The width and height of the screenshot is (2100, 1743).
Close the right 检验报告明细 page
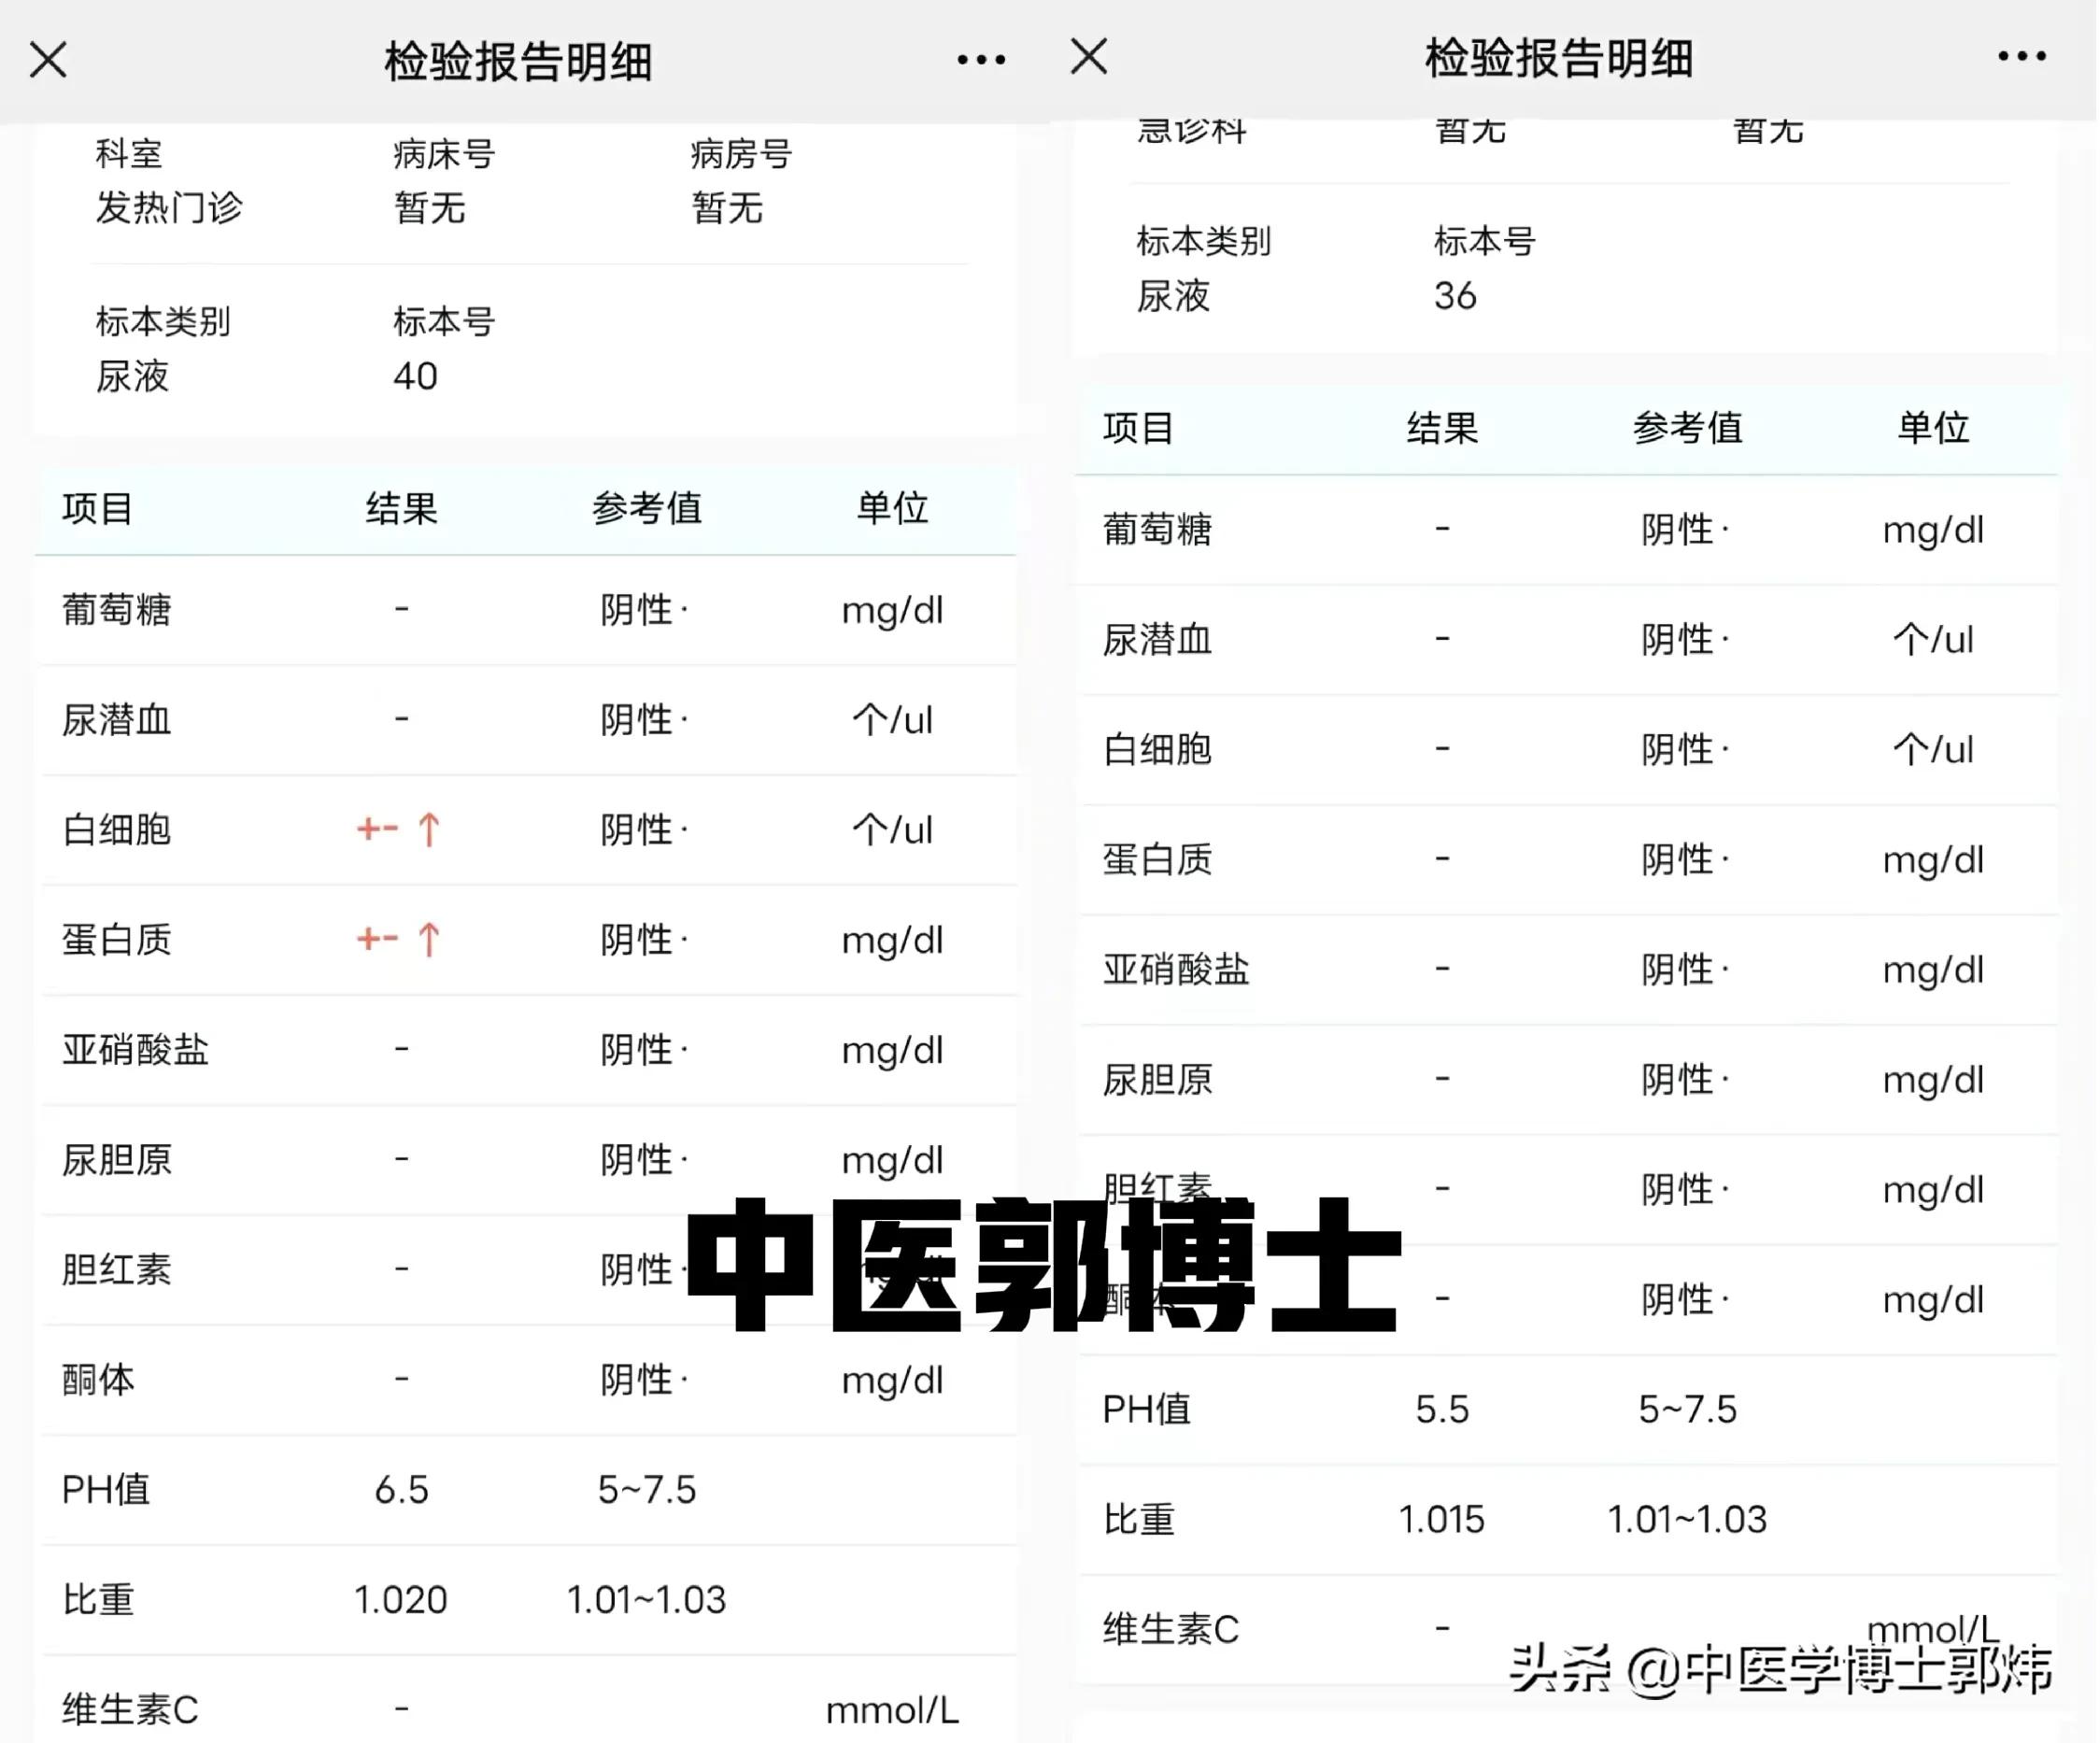(1088, 58)
